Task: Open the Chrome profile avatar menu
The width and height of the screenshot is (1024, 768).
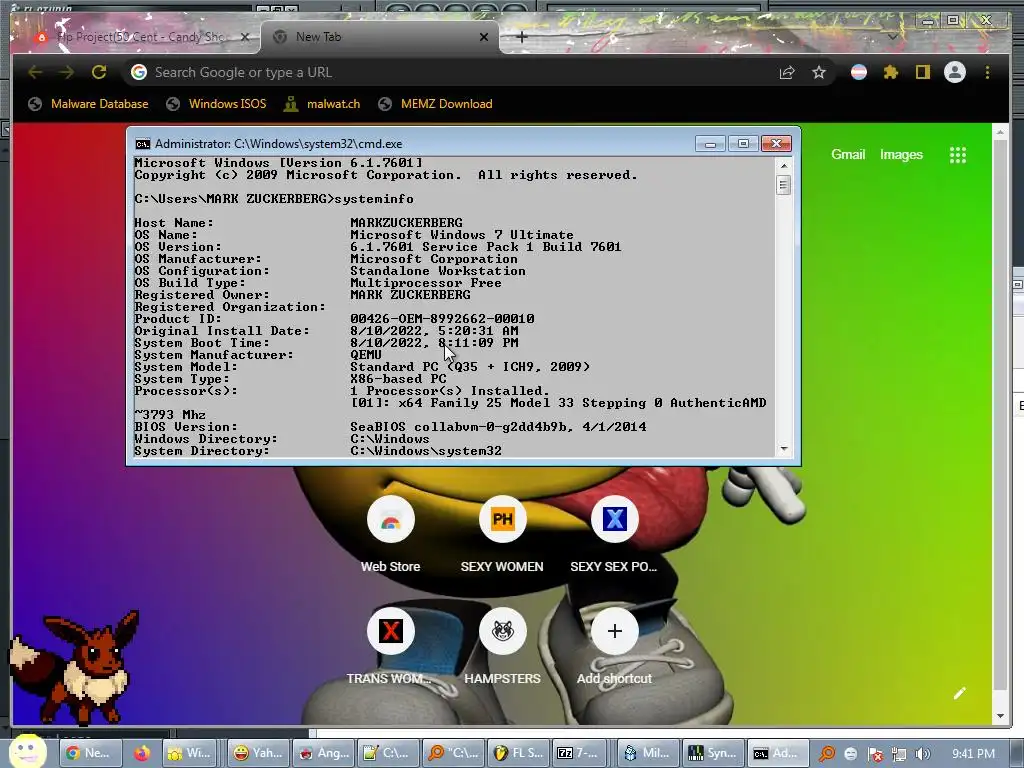Action: coord(955,72)
